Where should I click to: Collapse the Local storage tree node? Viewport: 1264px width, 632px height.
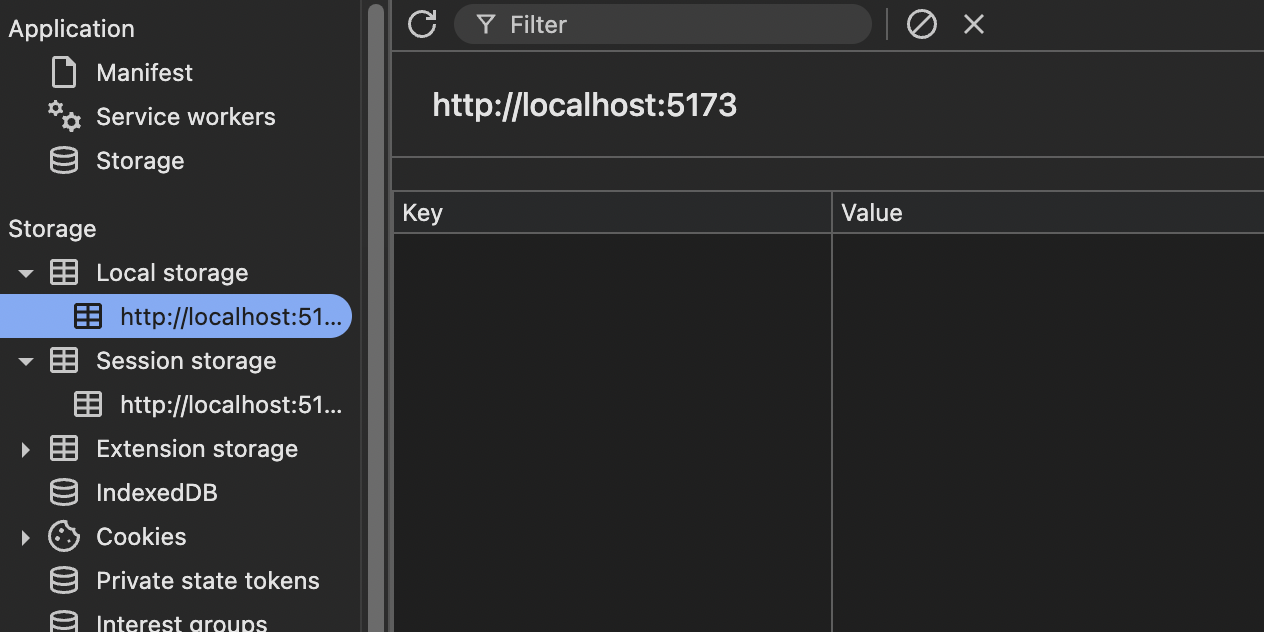(x=26, y=273)
